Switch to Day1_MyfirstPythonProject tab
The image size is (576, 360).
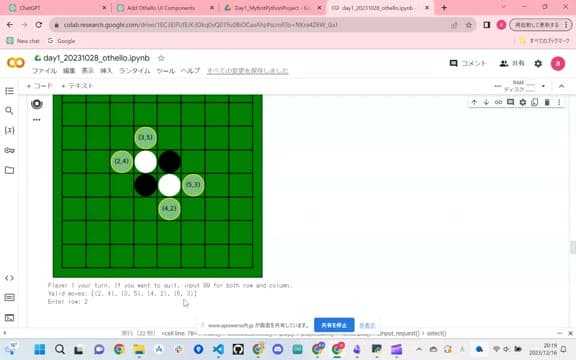point(273,8)
